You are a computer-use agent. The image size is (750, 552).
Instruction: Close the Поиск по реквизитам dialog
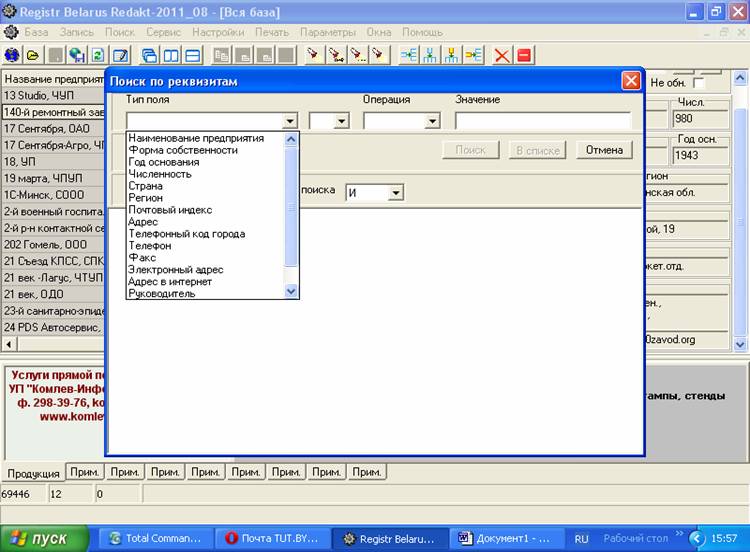pyautogui.click(x=631, y=81)
